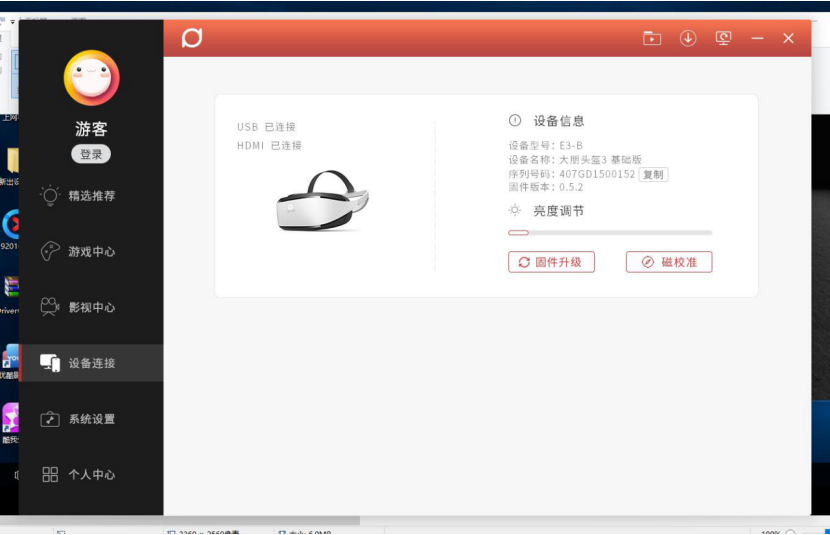Open the download manager icon
Viewport: 830px width, 535px height.
point(688,38)
